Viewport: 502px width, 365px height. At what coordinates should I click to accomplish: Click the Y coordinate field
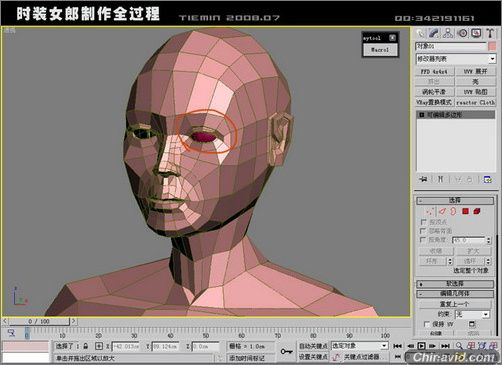[166, 346]
